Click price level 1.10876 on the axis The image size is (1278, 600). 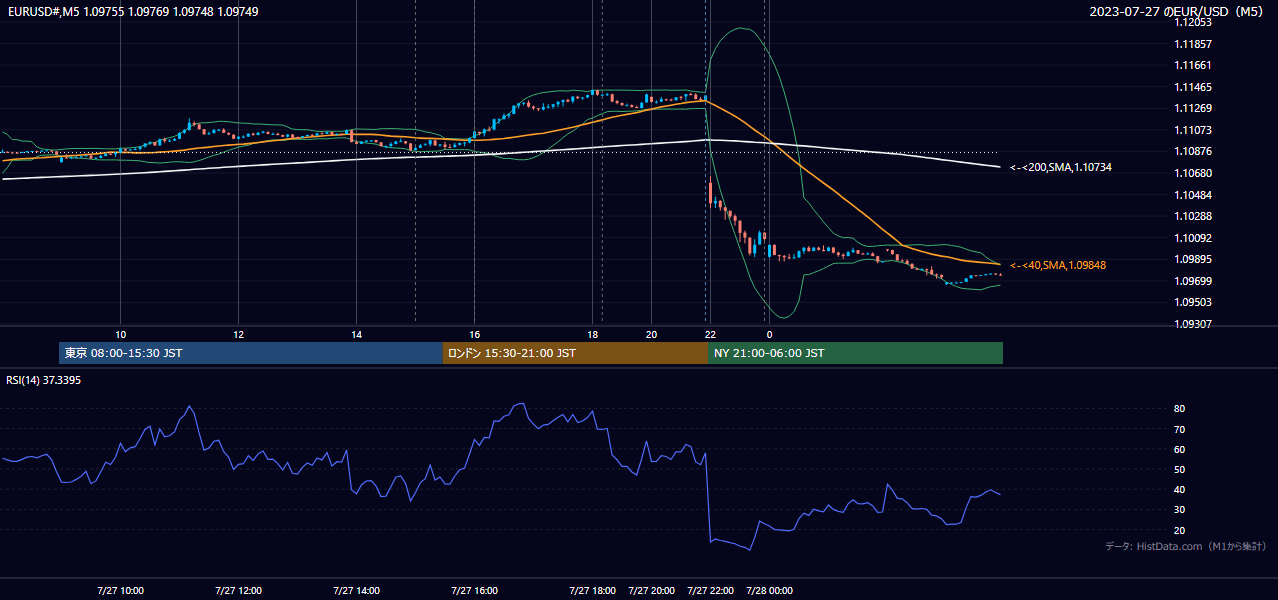coord(1194,151)
